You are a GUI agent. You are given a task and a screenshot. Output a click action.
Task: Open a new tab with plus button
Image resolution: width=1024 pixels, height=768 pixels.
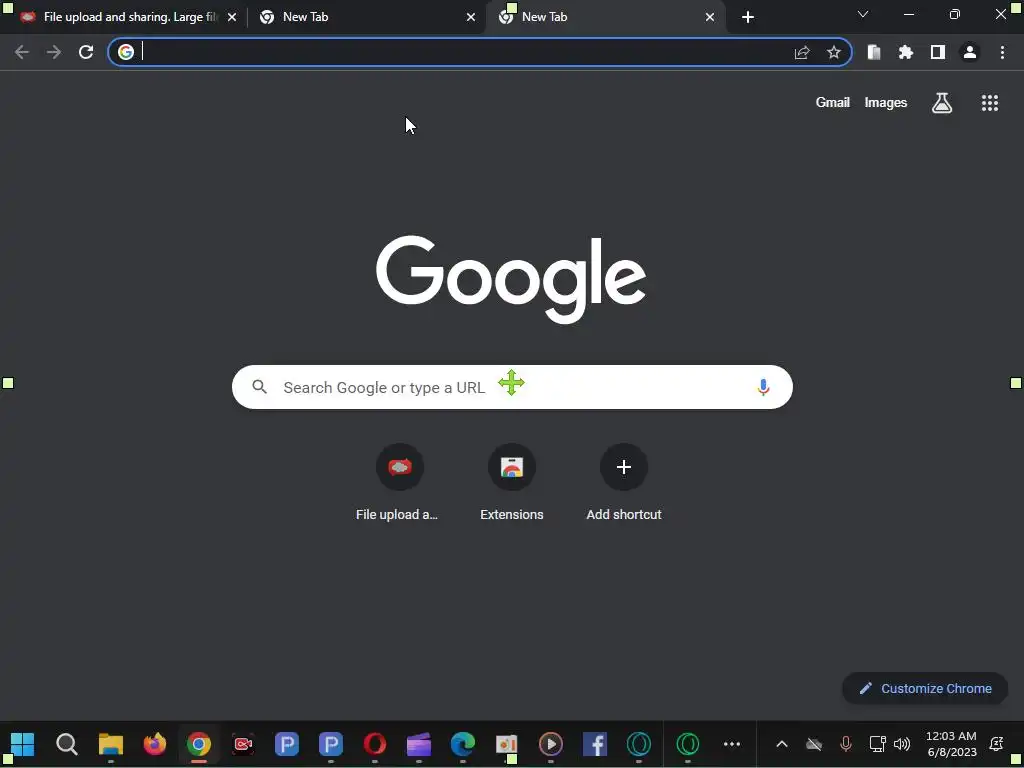pos(748,17)
